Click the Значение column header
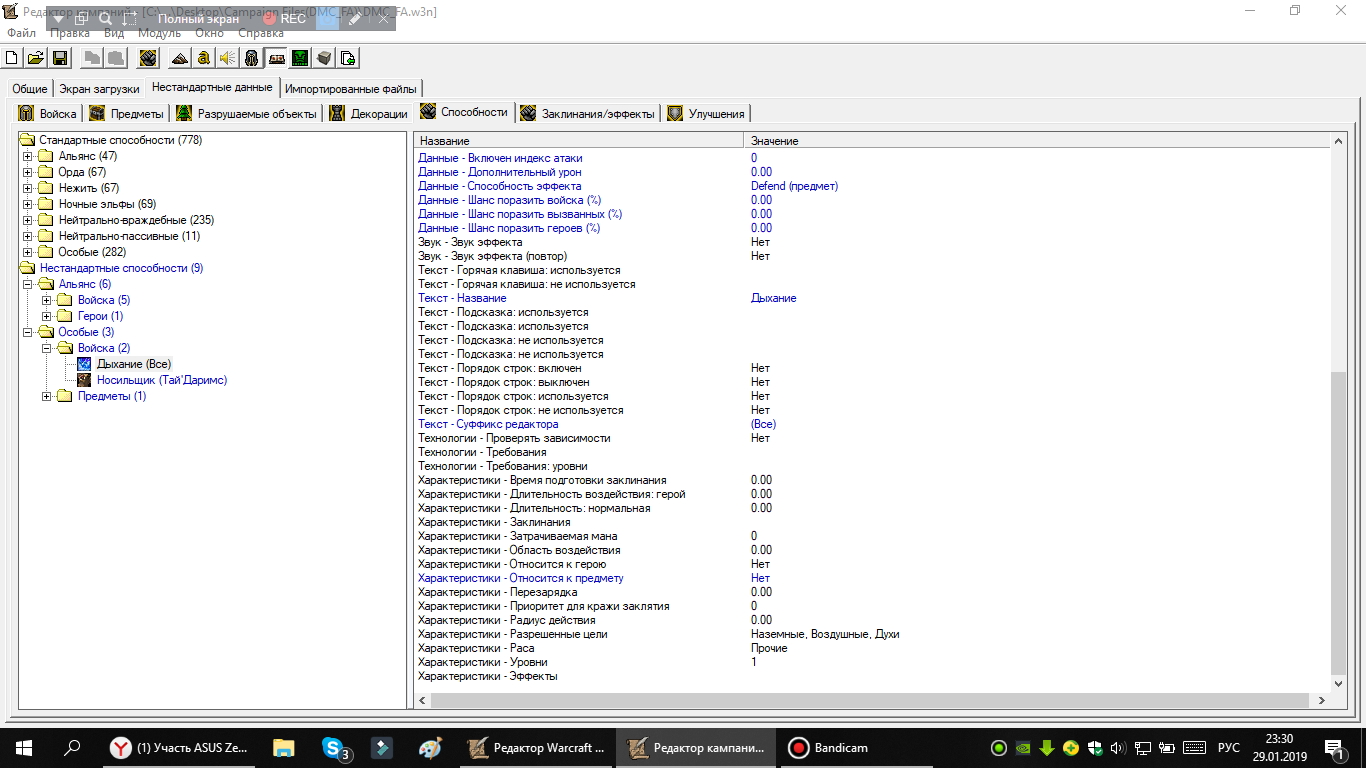1366x768 pixels. 1038,141
